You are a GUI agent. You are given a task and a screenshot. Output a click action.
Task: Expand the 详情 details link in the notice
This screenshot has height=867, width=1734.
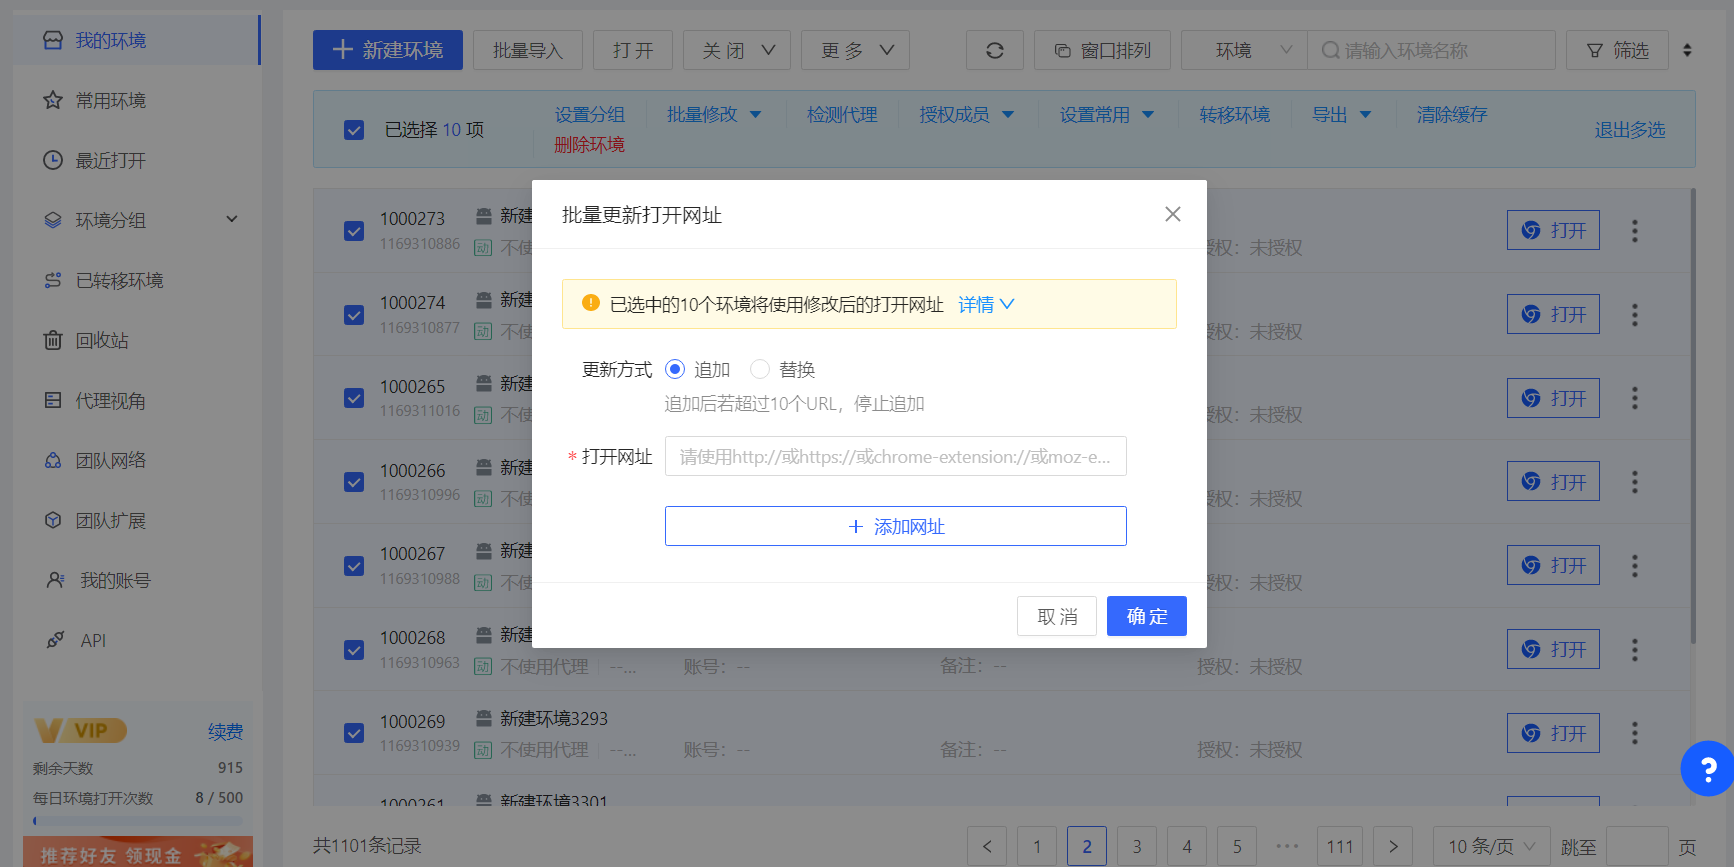pos(986,305)
